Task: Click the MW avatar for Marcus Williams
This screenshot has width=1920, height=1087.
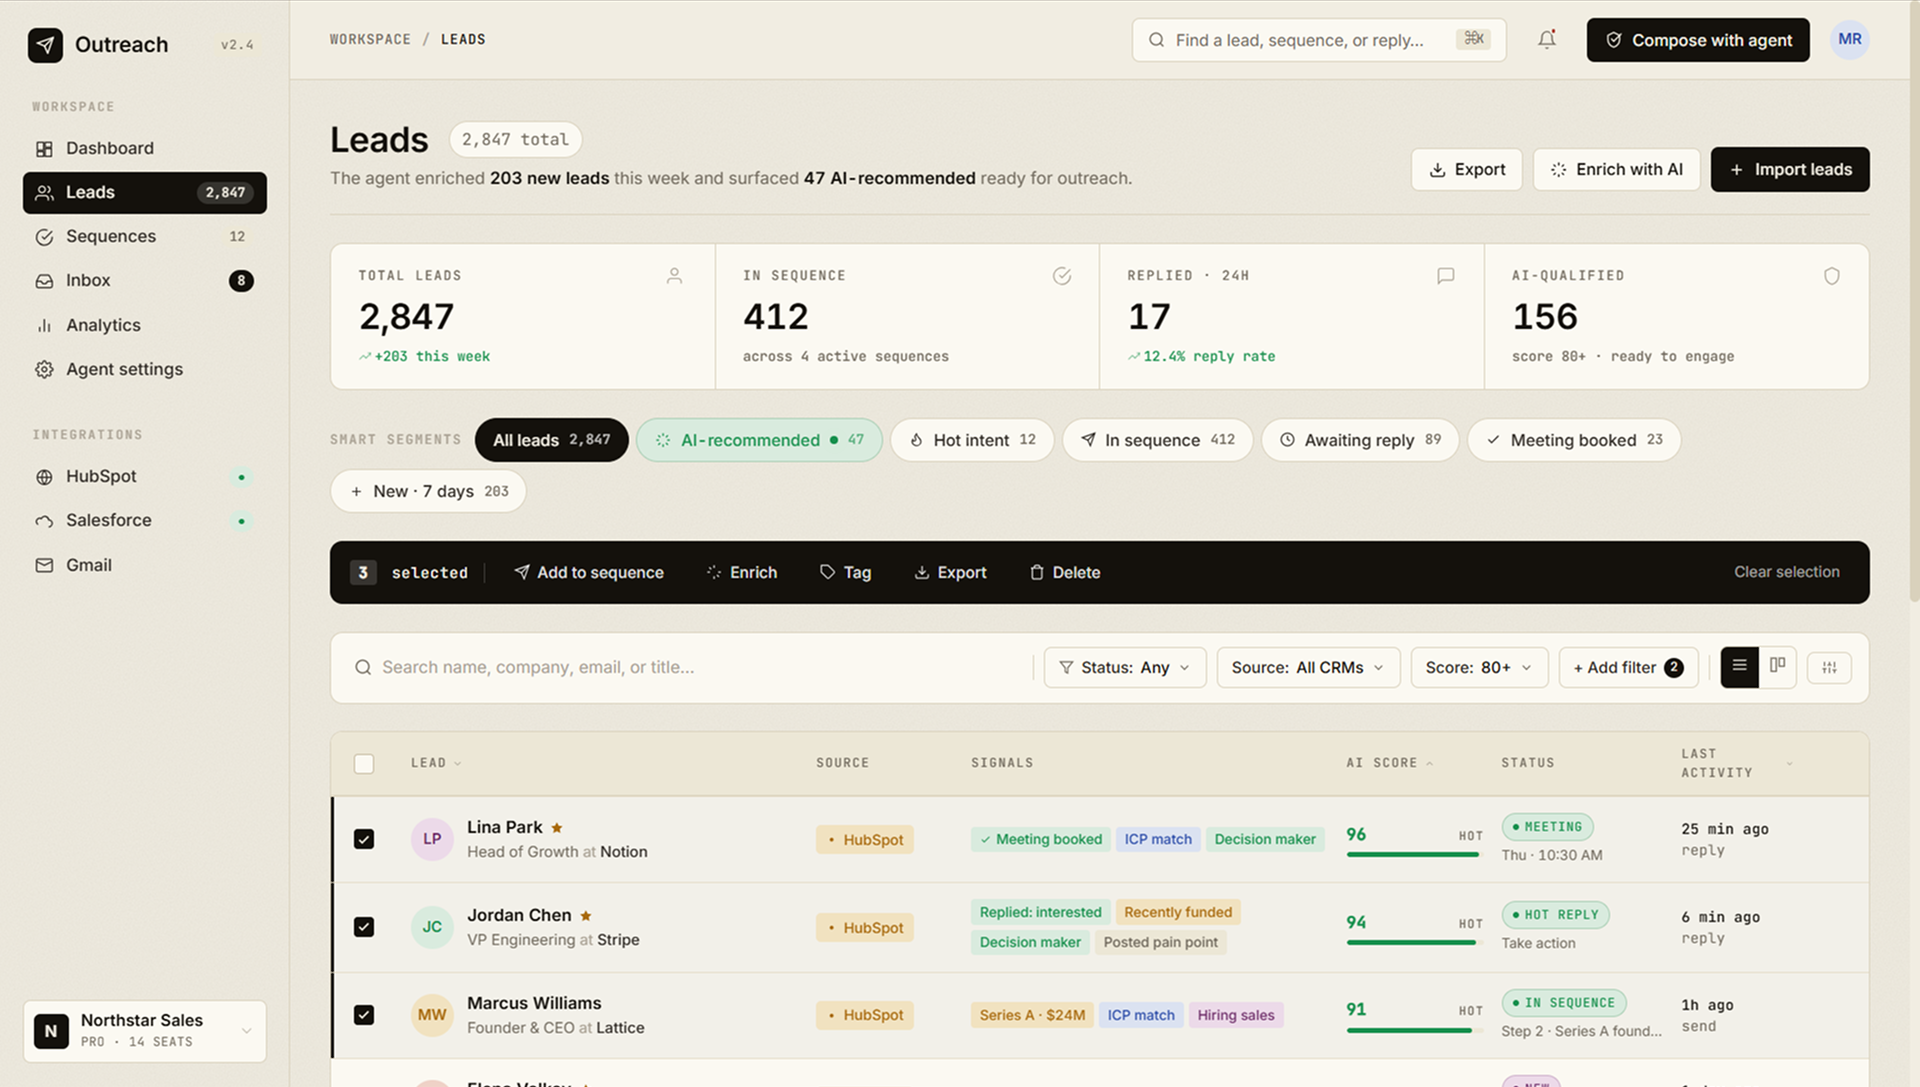Action: tap(432, 1015)
